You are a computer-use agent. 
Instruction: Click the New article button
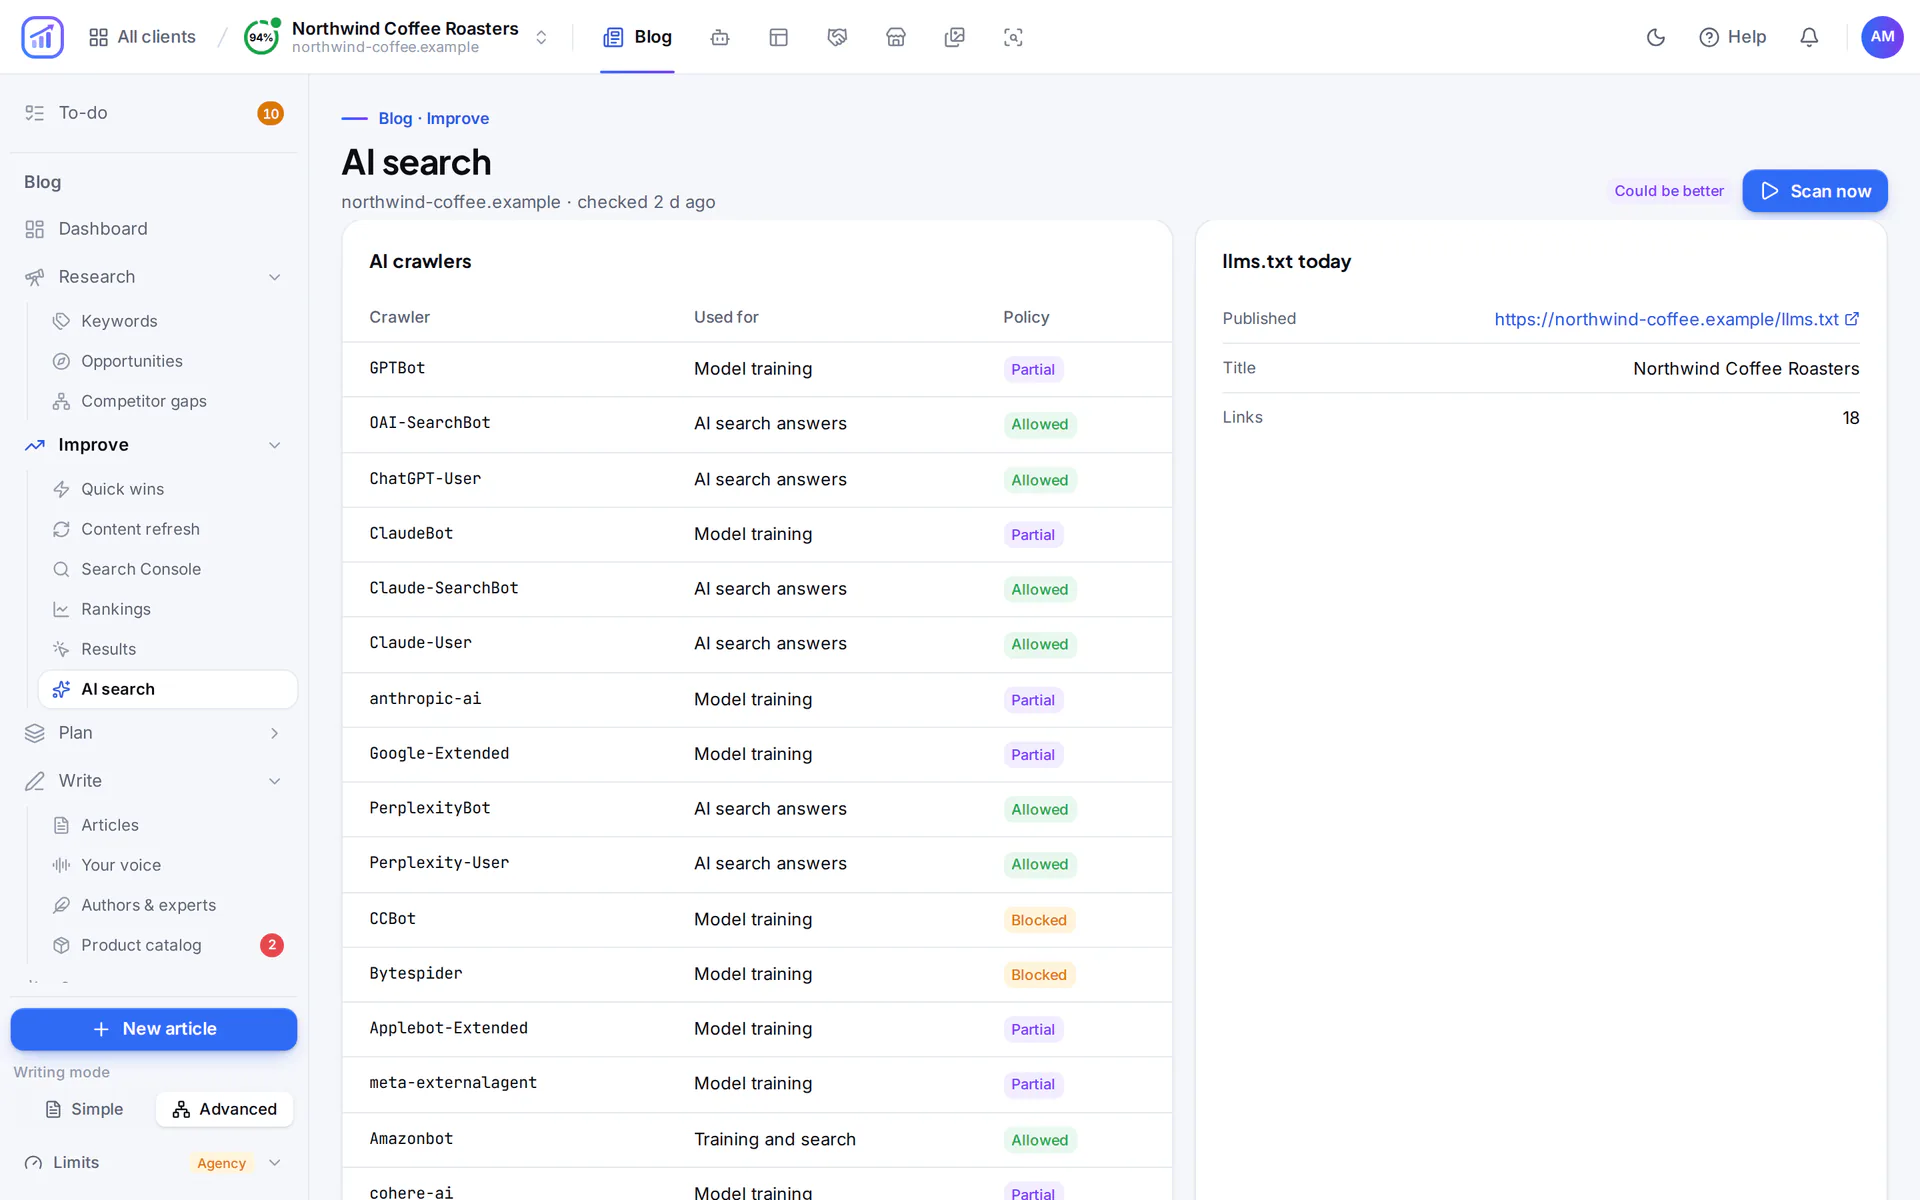pos(154,1029)
